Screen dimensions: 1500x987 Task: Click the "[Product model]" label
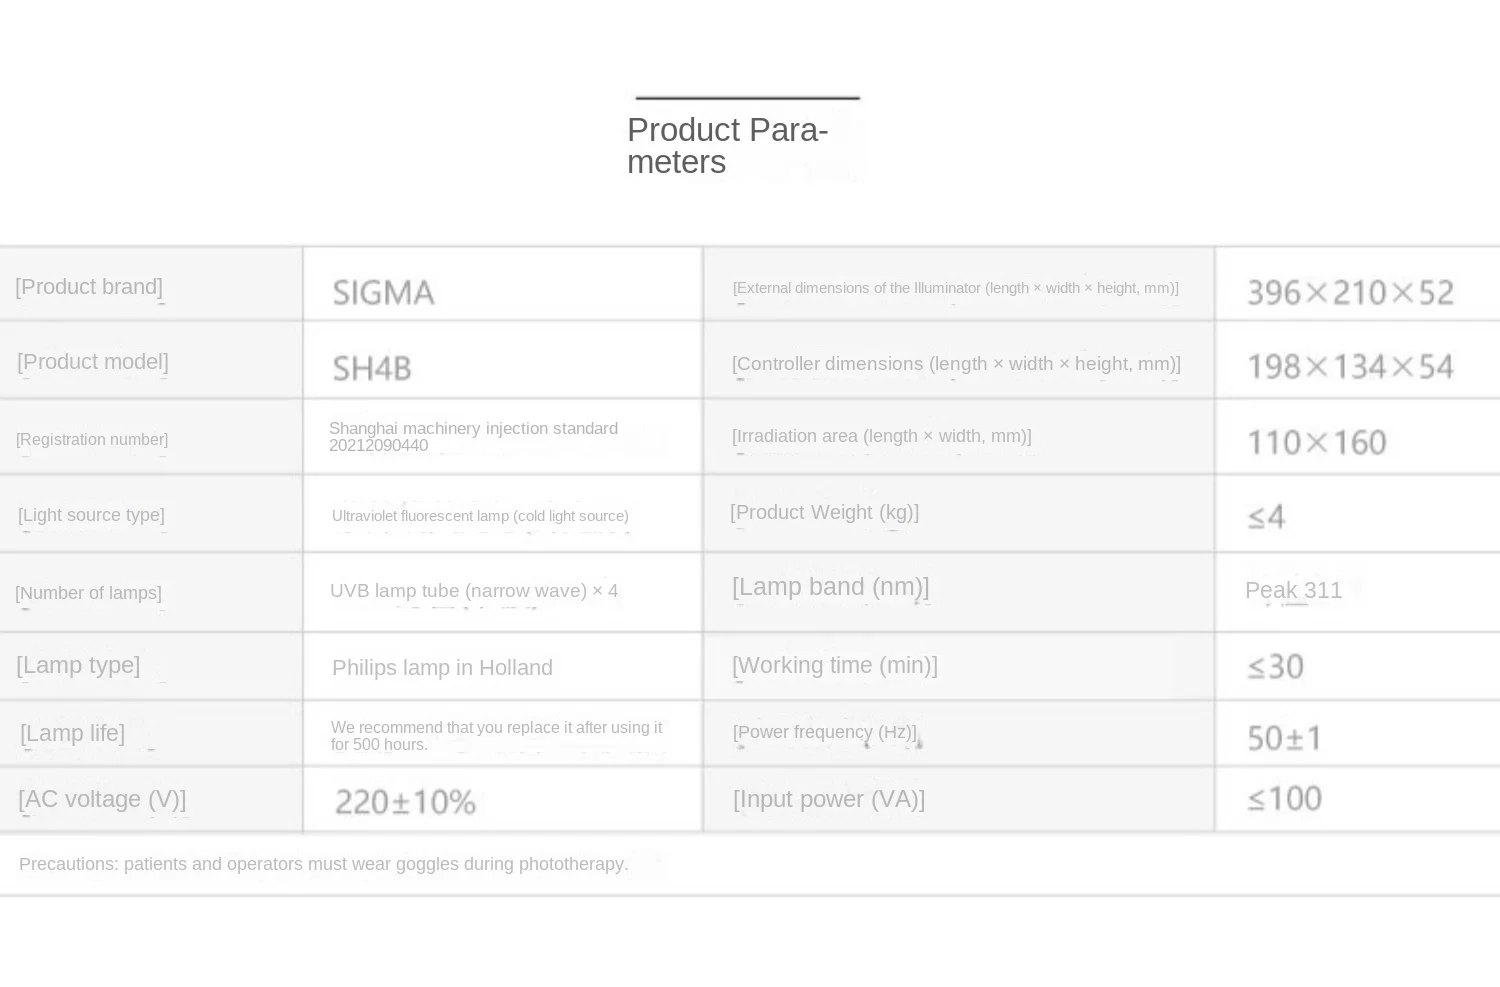(93, 362)
